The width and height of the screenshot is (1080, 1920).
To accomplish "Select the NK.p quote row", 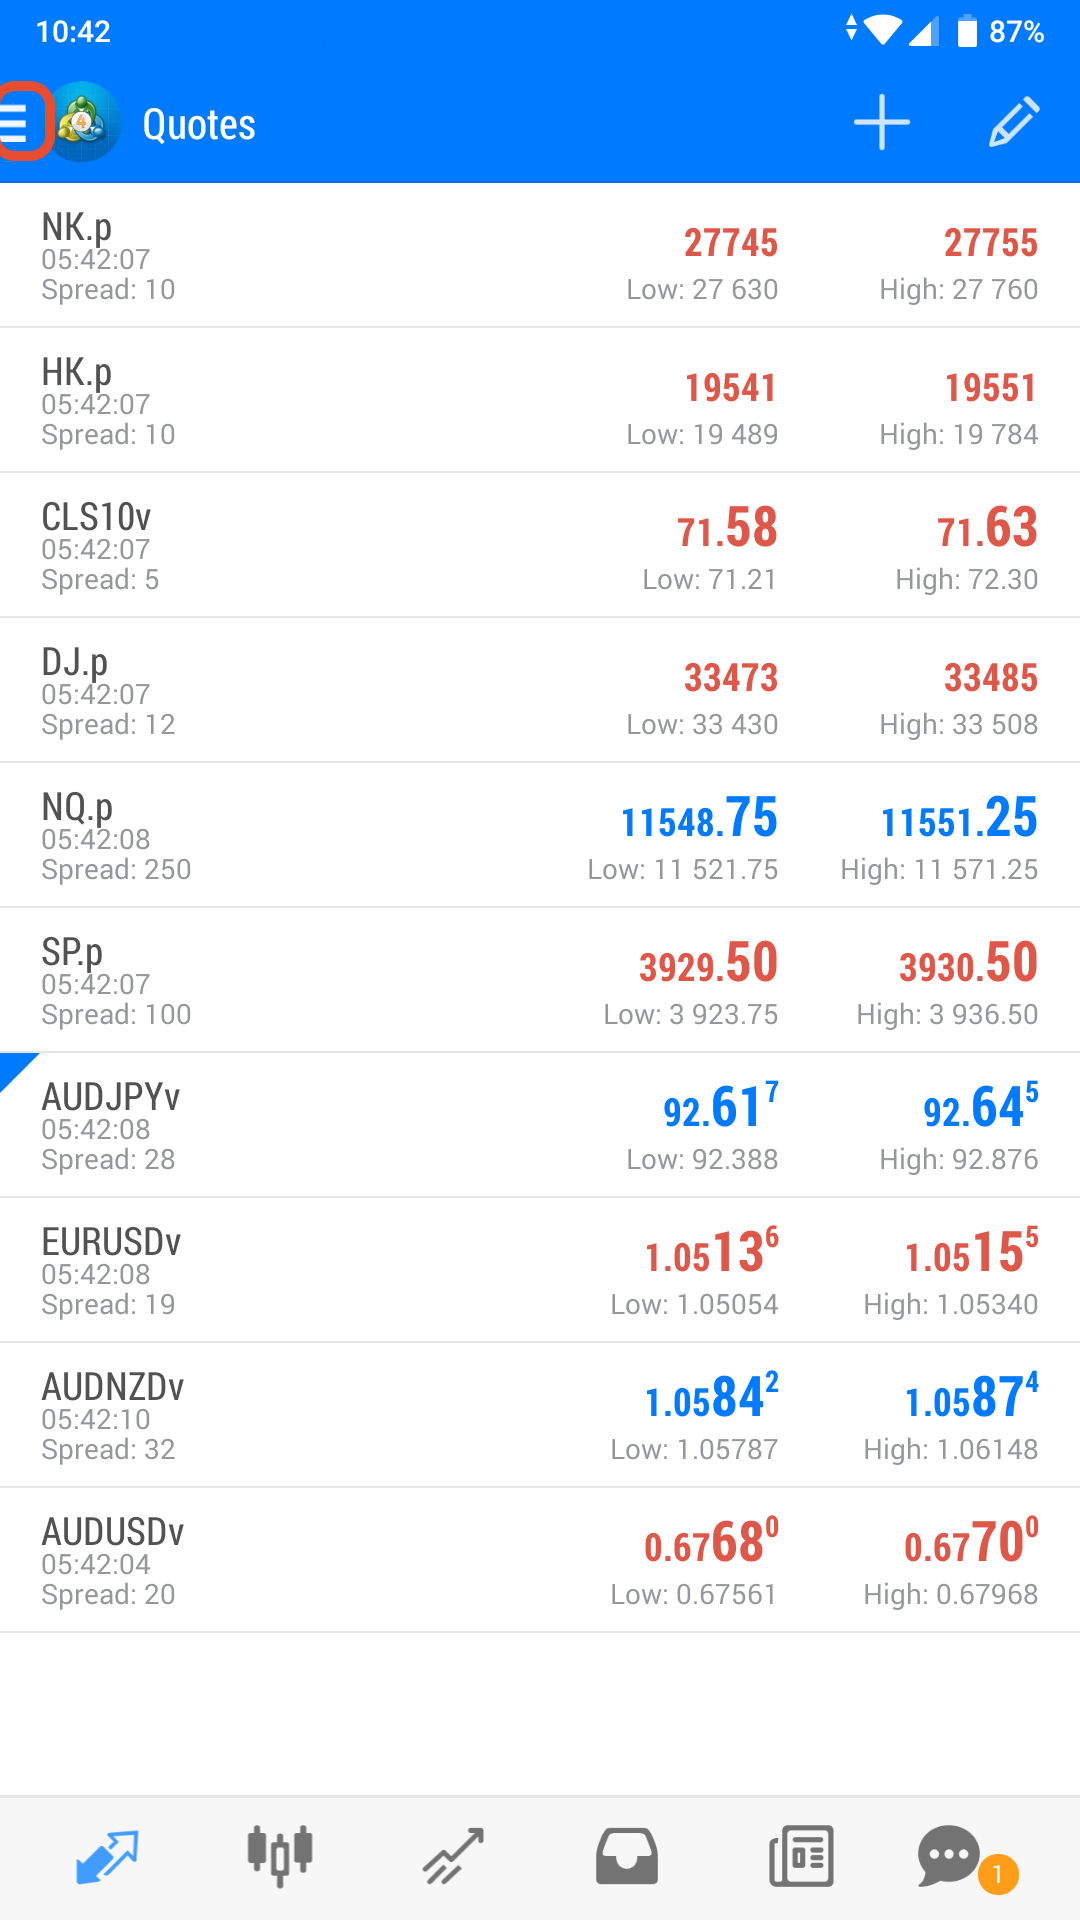I will tap(540, 255).
